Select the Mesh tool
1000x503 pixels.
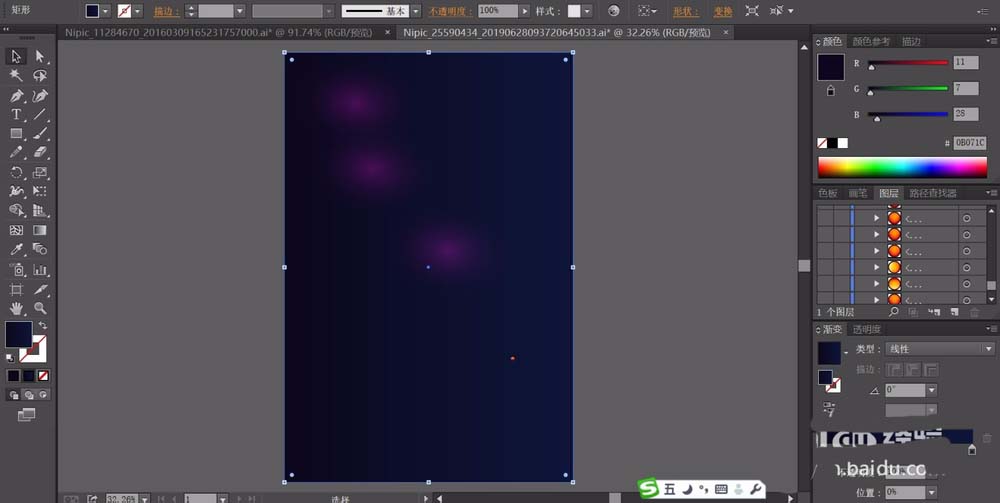click(16, 230)
